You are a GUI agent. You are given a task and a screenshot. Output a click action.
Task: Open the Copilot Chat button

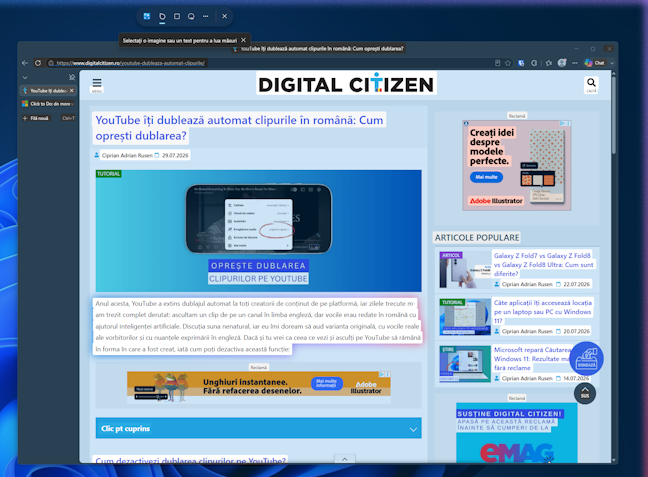pyautogui.click(x=595, y=63)
